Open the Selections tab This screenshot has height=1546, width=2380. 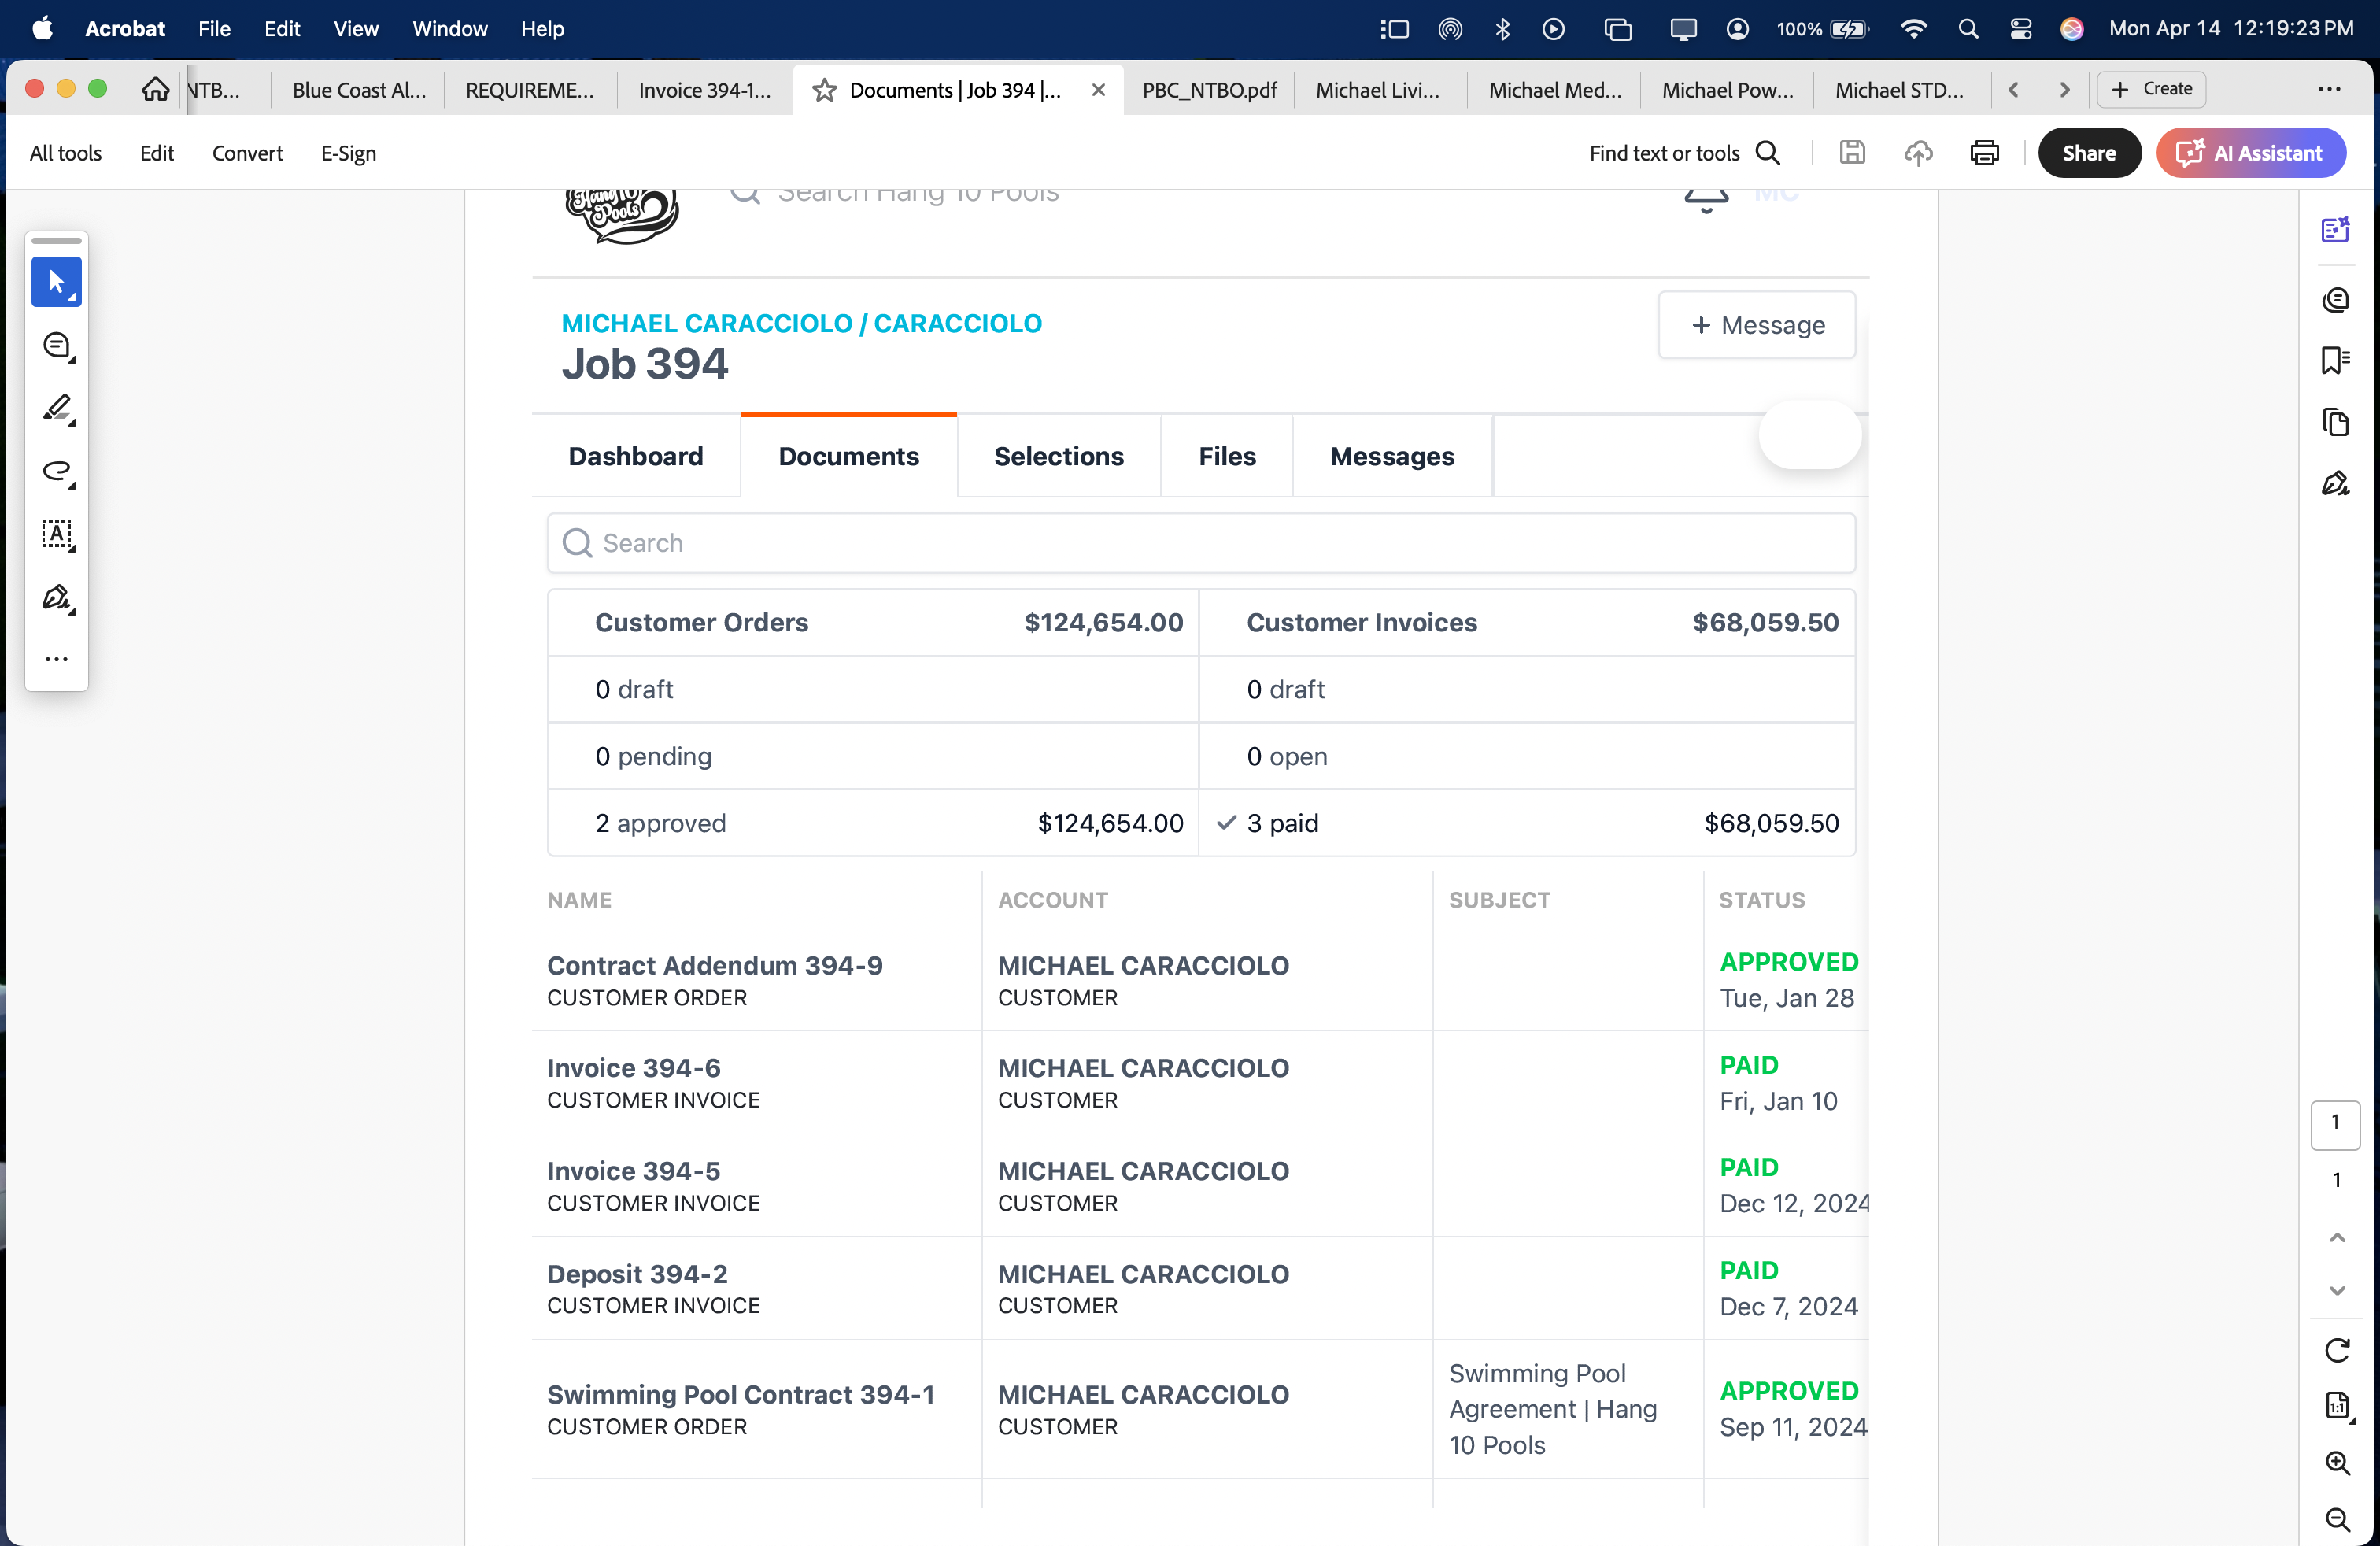(1058, 456)
